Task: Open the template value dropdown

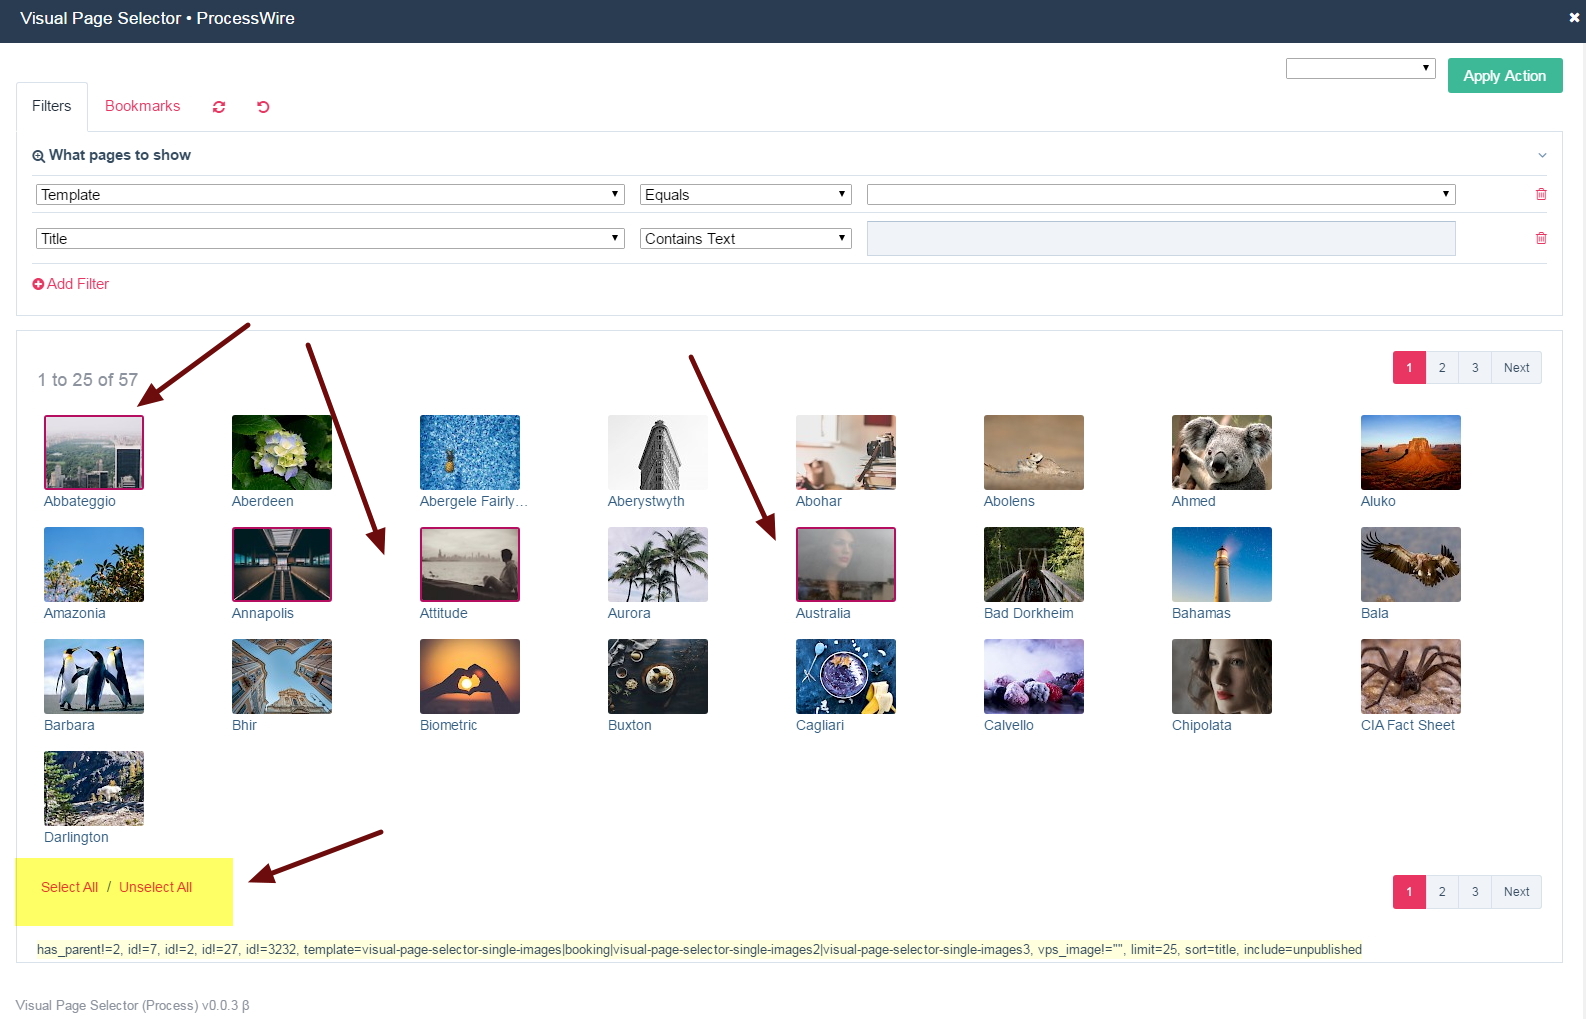Action: click(1161, 195)
